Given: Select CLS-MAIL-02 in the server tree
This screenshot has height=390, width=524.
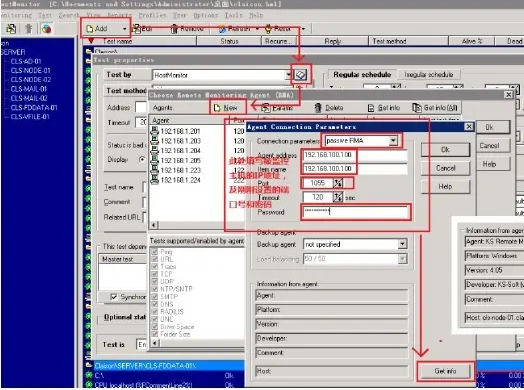Looking at the screenshot, I should (x=29, y=98).
